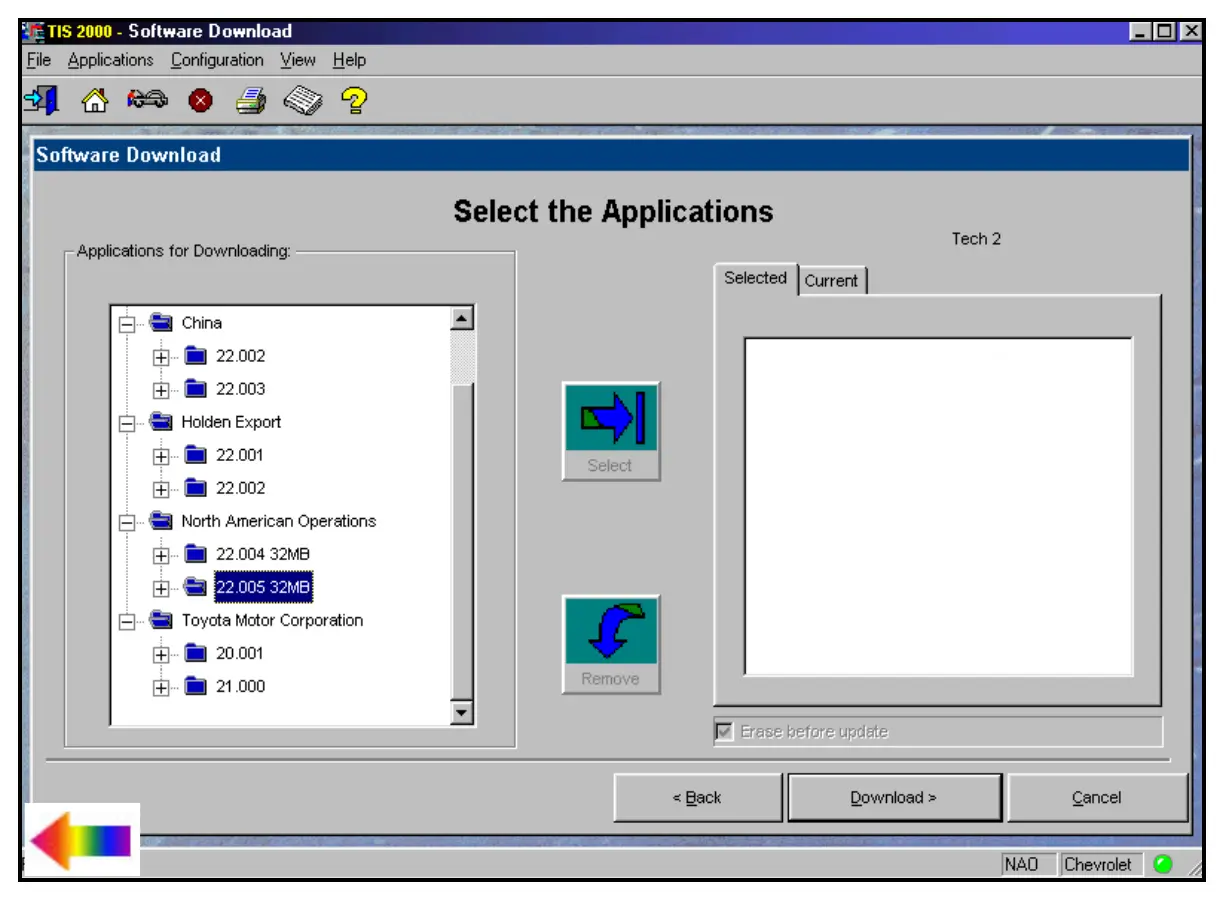Click the Select arrow button
Screen dimensions: 1224x900
[x=611, y=431]
